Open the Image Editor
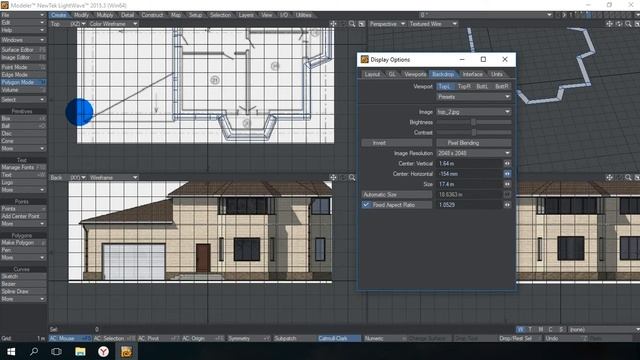The width and height of the screenshot is (640, 360). click(x=23, y=58)
